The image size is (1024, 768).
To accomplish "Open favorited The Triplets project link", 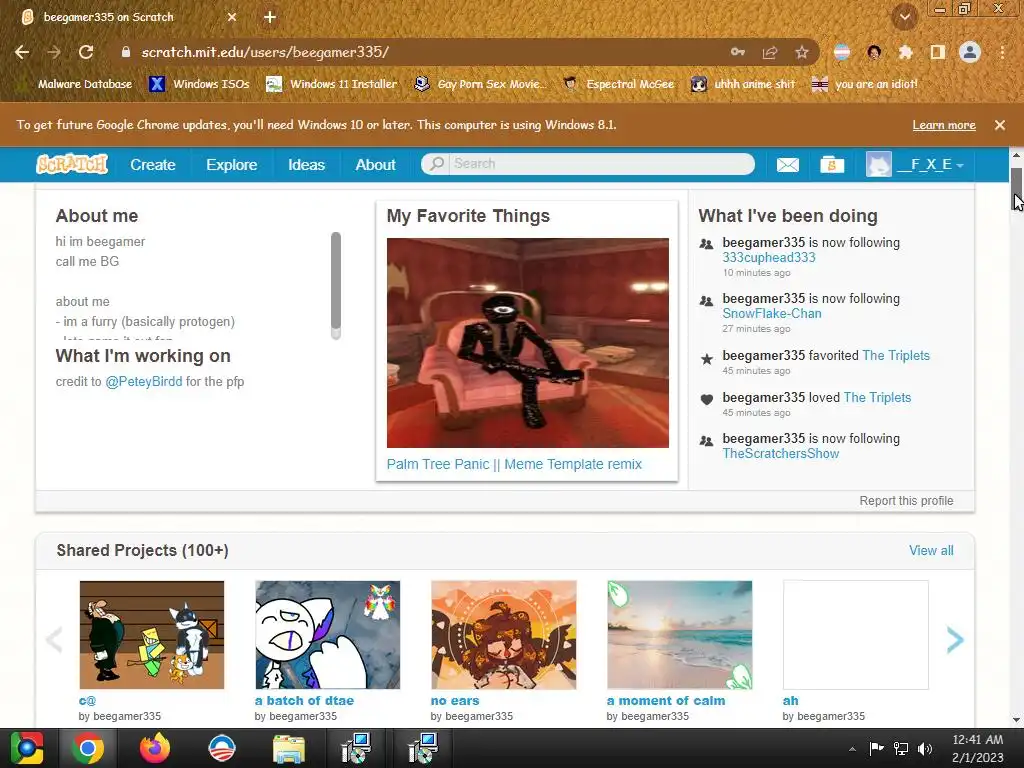I will click(896, 355).
